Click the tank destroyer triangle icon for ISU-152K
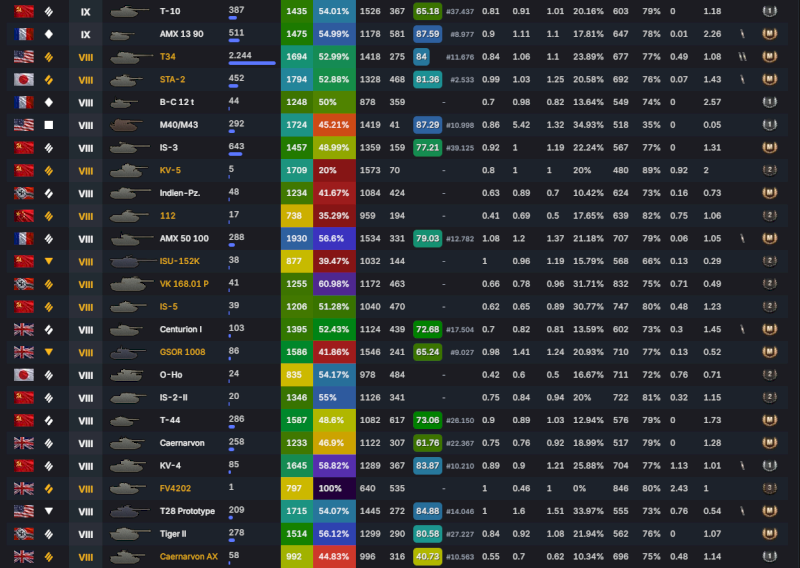800x568 pixels. 49,261
